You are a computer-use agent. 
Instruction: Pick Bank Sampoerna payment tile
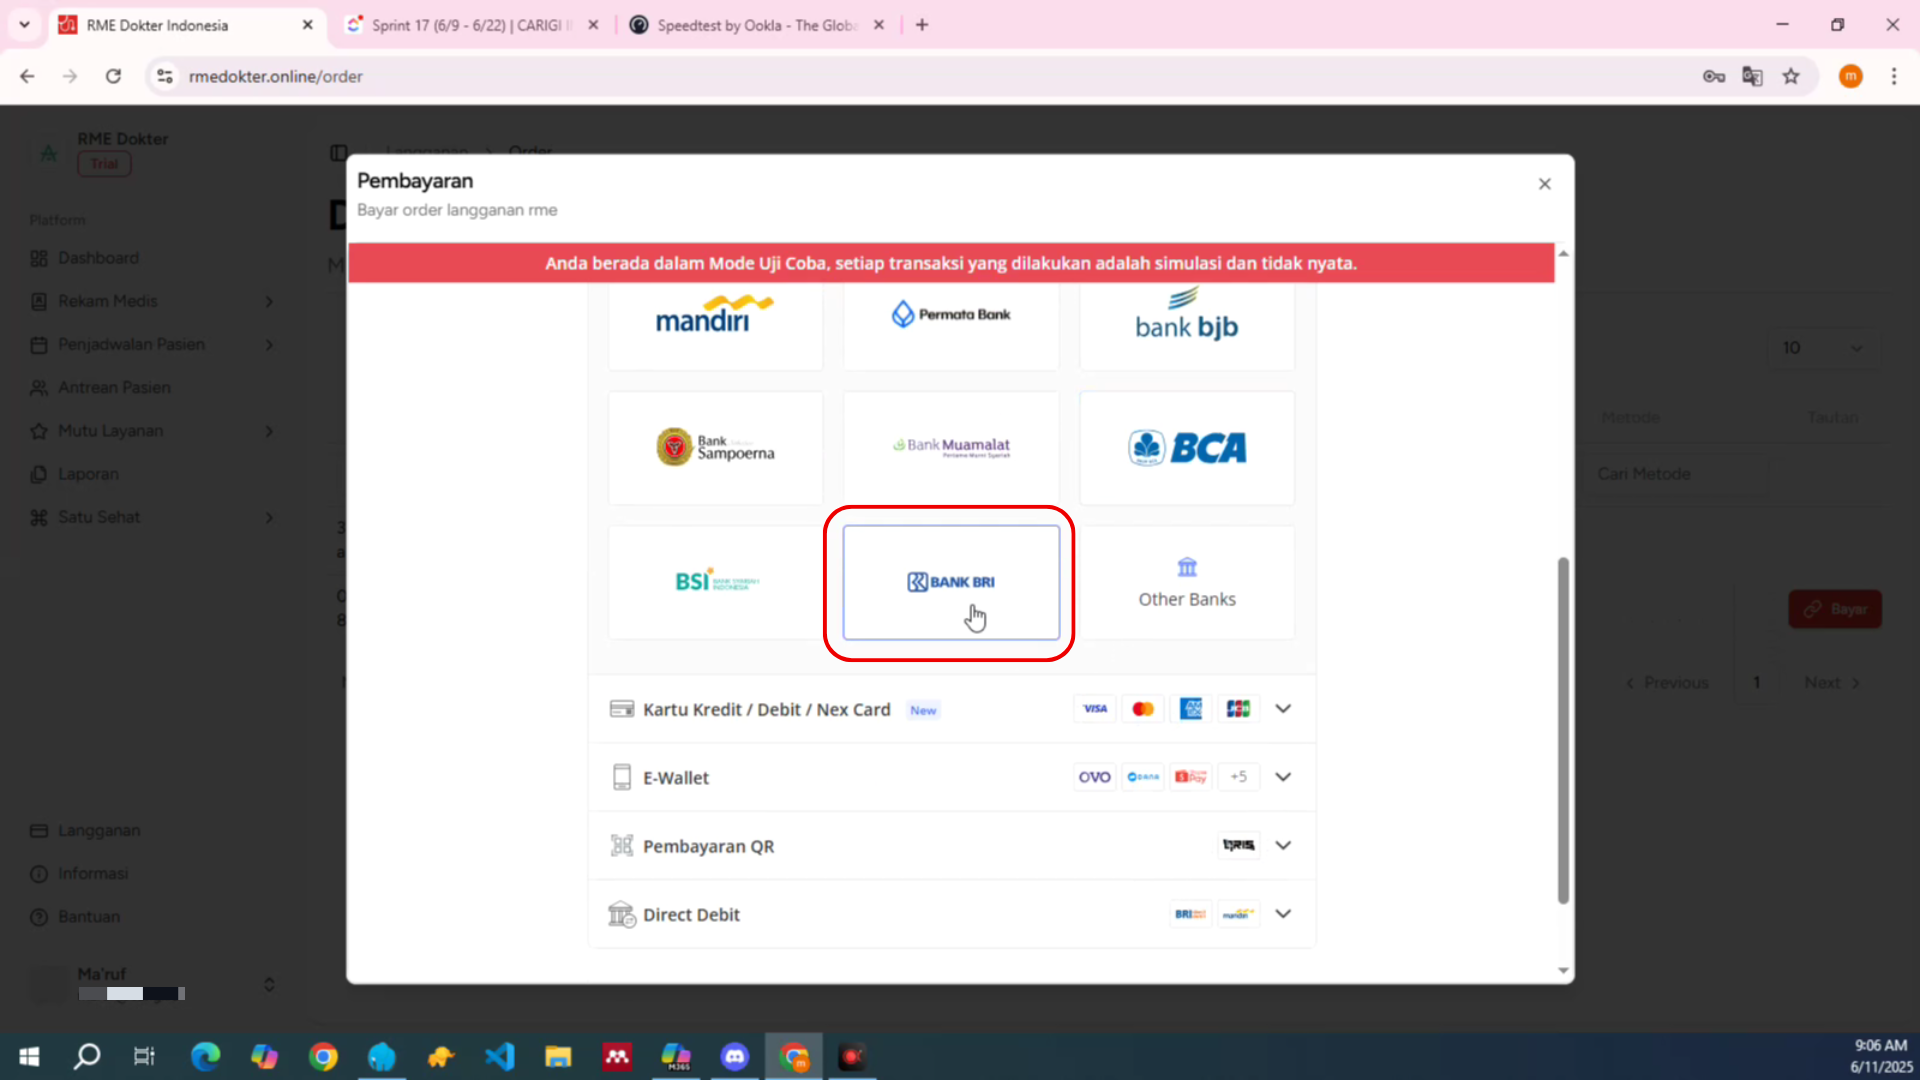715,447
